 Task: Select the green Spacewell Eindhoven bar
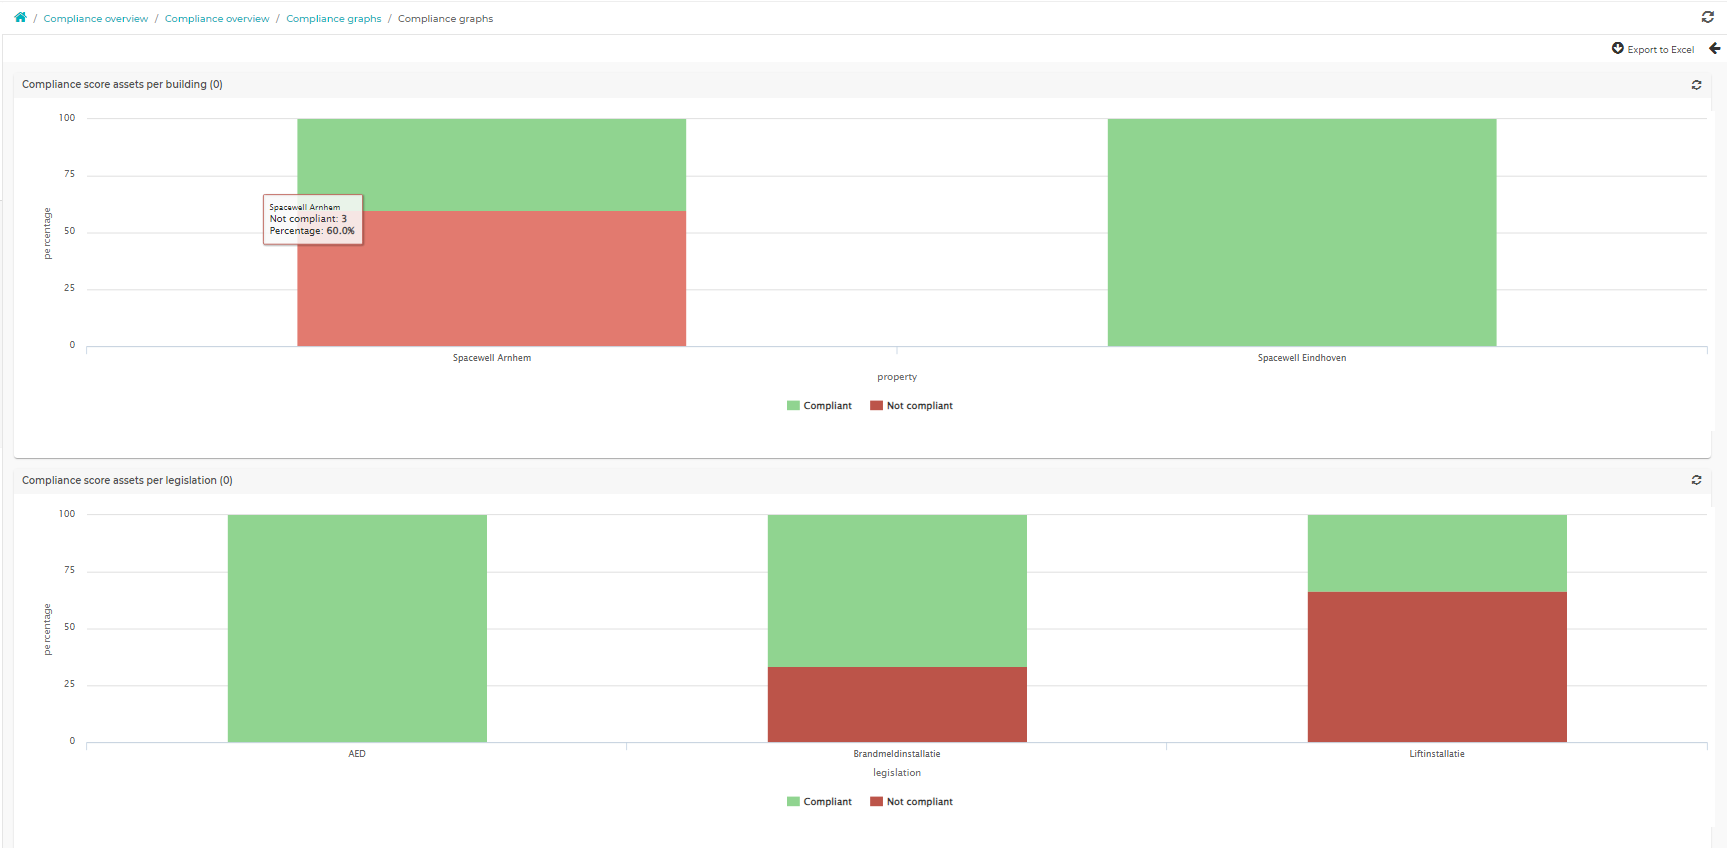[1302, 233]
